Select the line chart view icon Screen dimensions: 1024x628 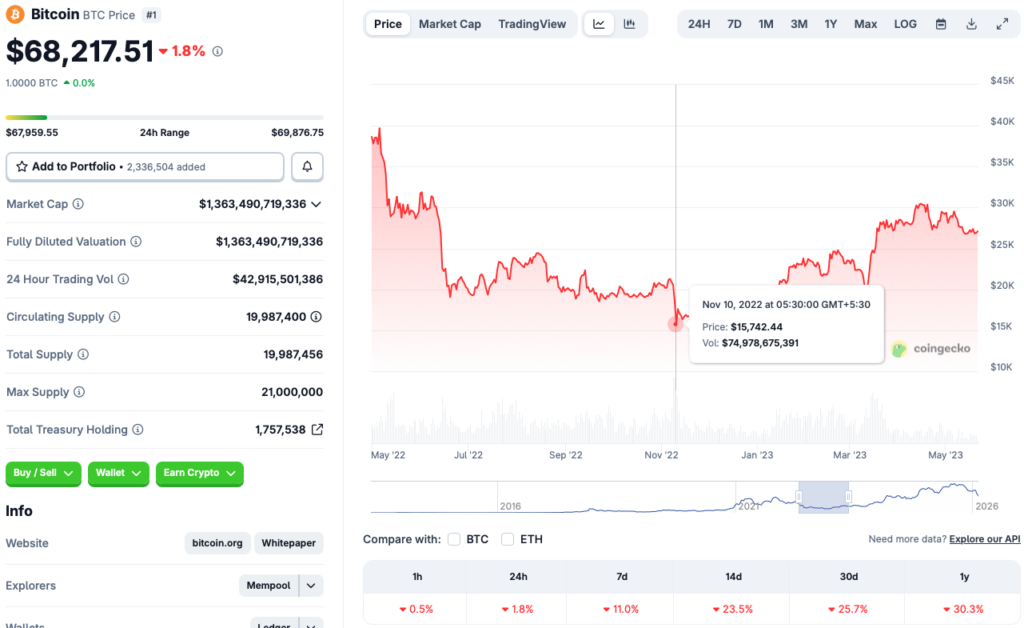click(598, 23)
